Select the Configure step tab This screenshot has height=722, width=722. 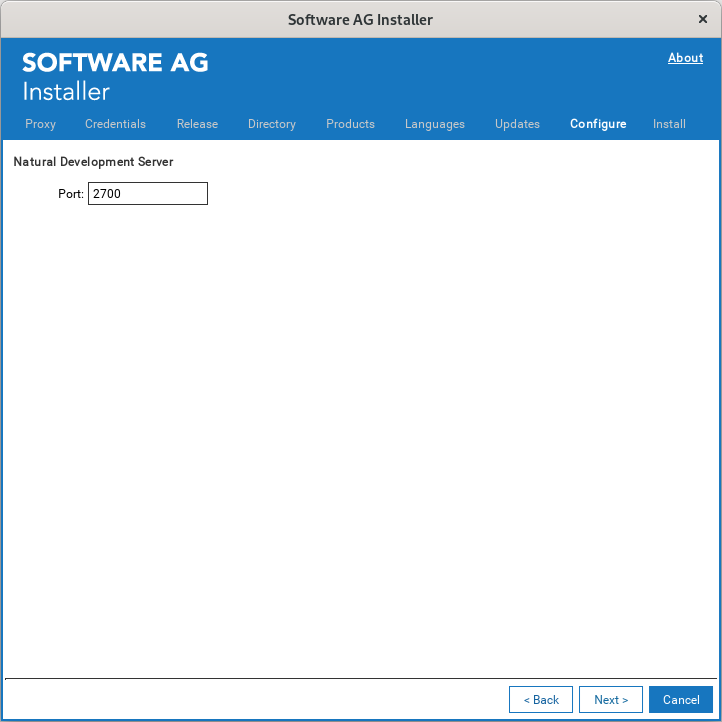pos(598,124)
